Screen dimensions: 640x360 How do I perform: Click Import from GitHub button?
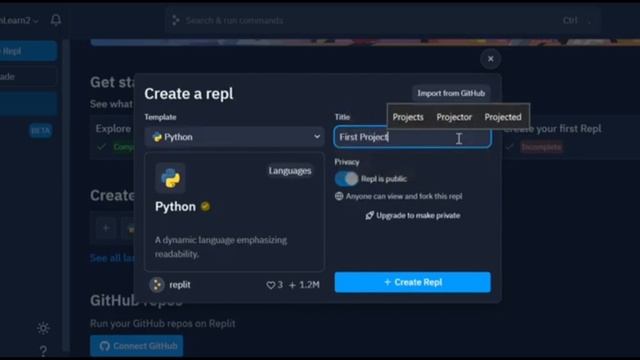coord(451,93)
